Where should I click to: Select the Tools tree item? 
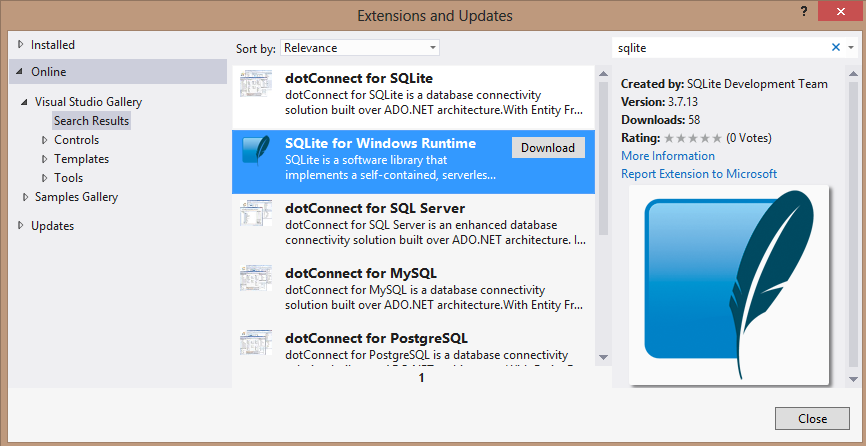click(68, 178)
